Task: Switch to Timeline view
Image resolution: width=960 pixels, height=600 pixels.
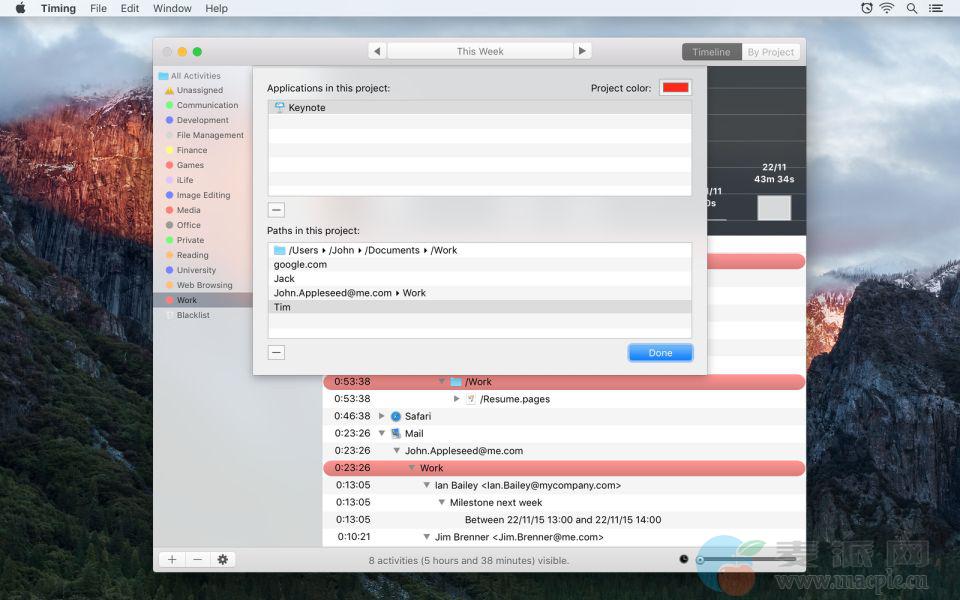Action: 711,52
